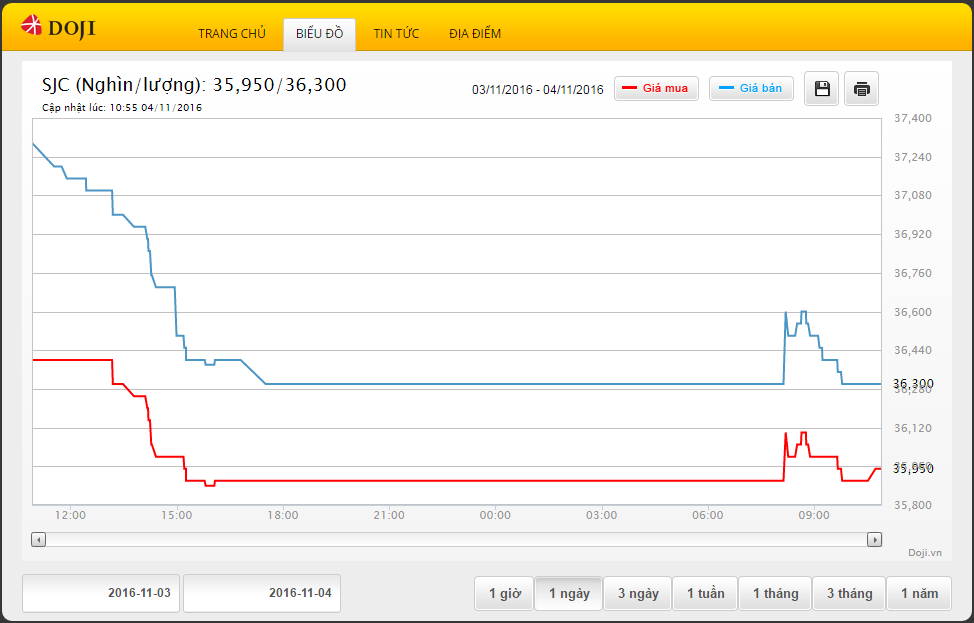Click the scrollbar left arrow
The height and width of the screenshot is (623, 974).
pos(39,540)
